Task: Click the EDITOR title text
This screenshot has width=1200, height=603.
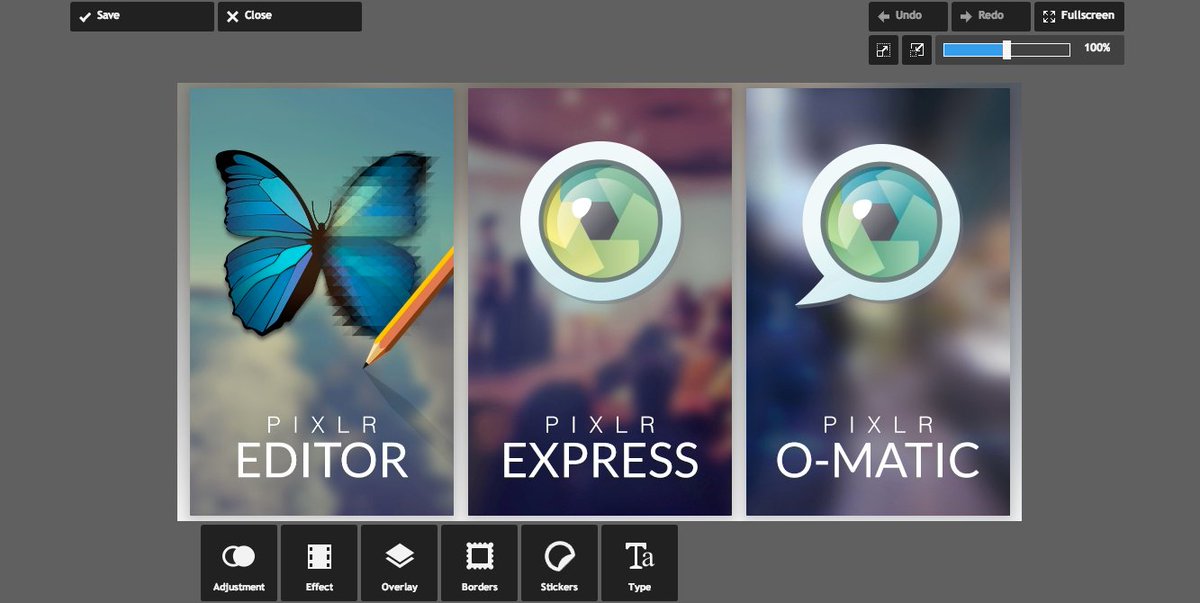Action: pyautogui.click(x=322, y=461)
